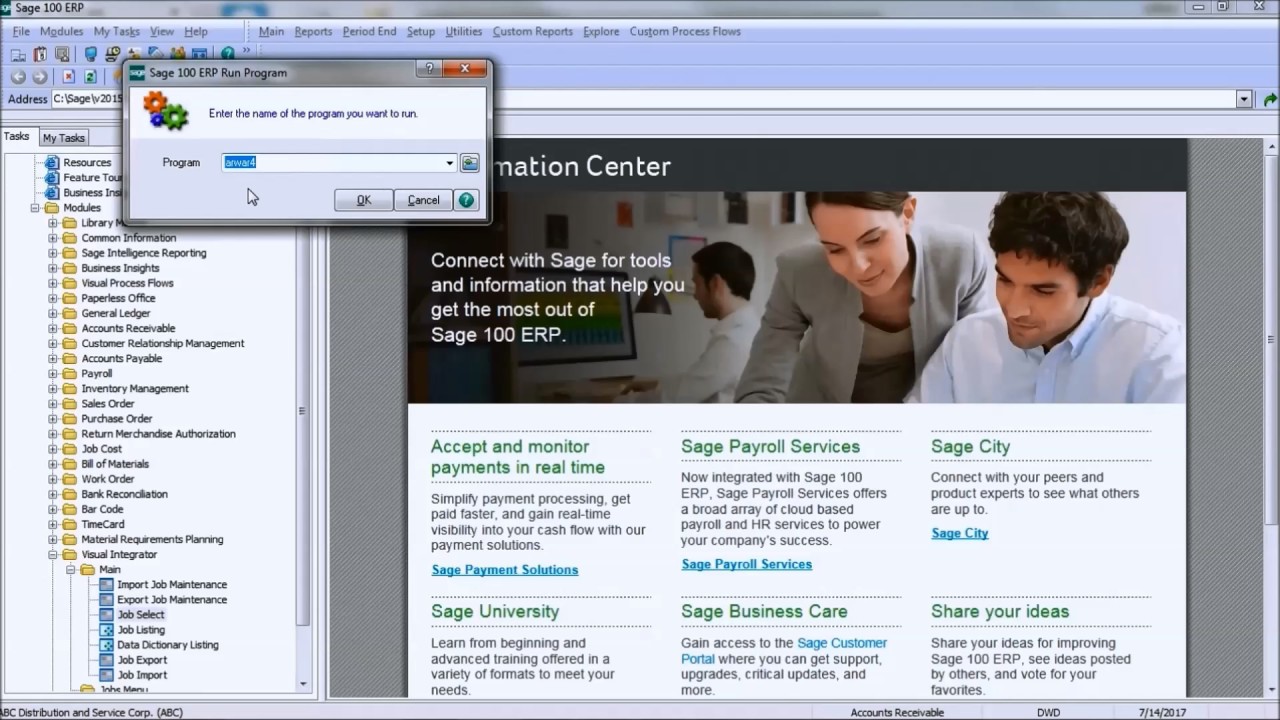Open the Utilities menu
Viewport: 1280px width, 720px height.
pyautogui.click(x=463, y=32)
